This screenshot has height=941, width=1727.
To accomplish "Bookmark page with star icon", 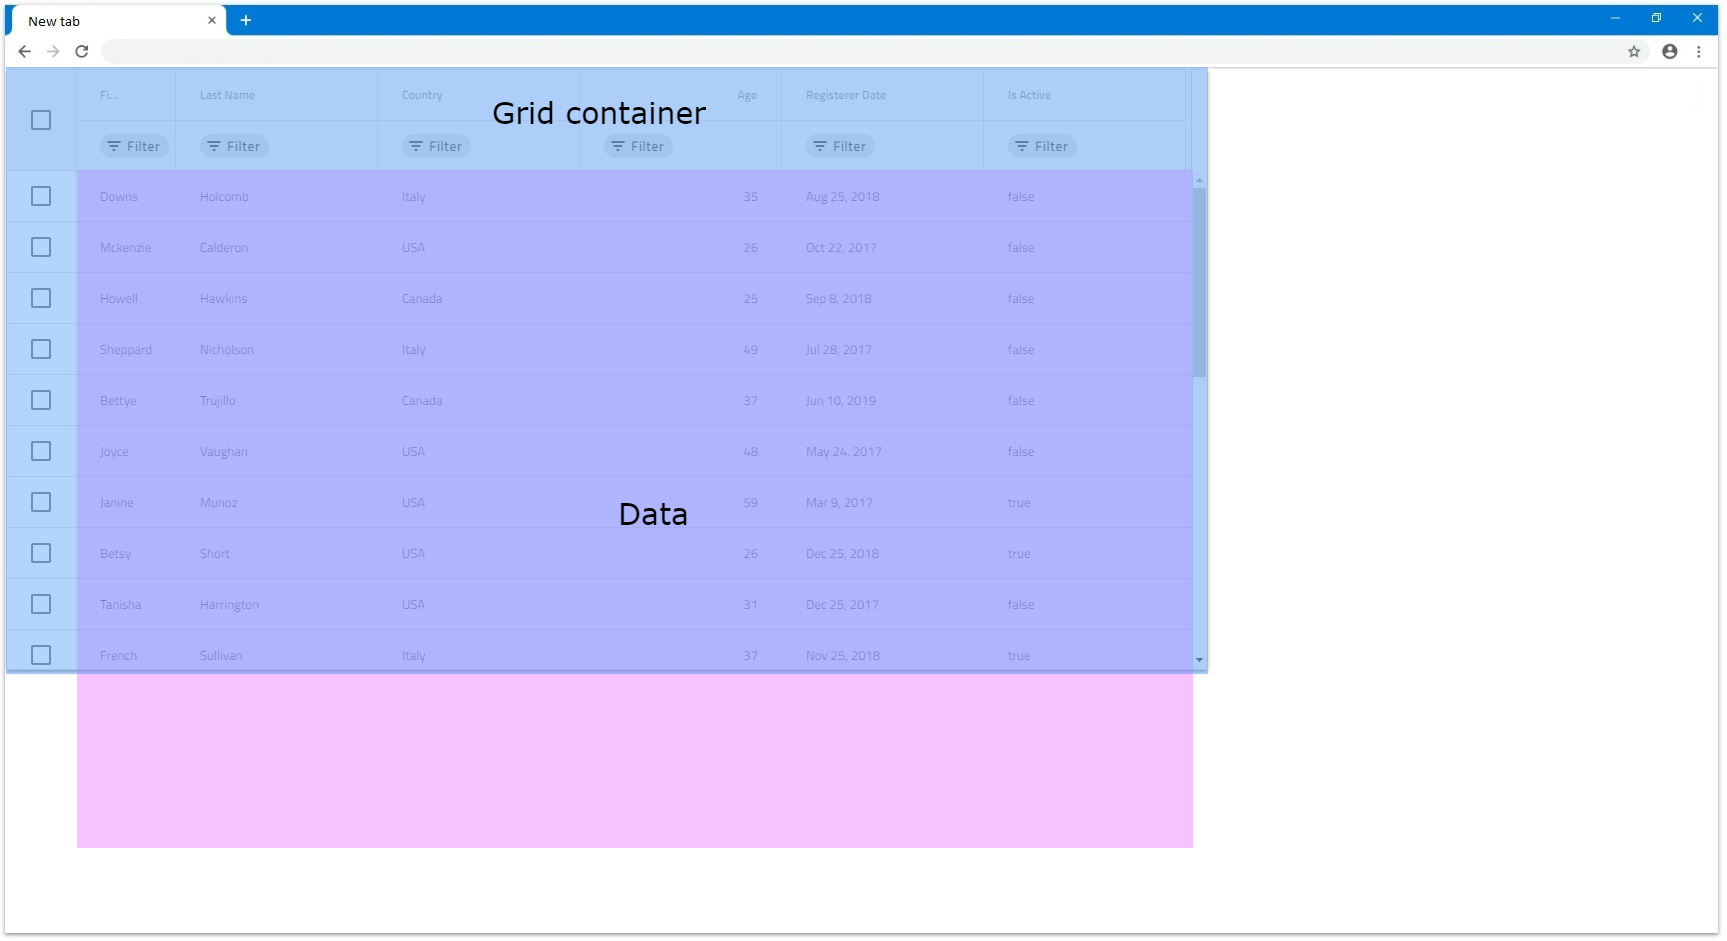I will point(1634,51).
